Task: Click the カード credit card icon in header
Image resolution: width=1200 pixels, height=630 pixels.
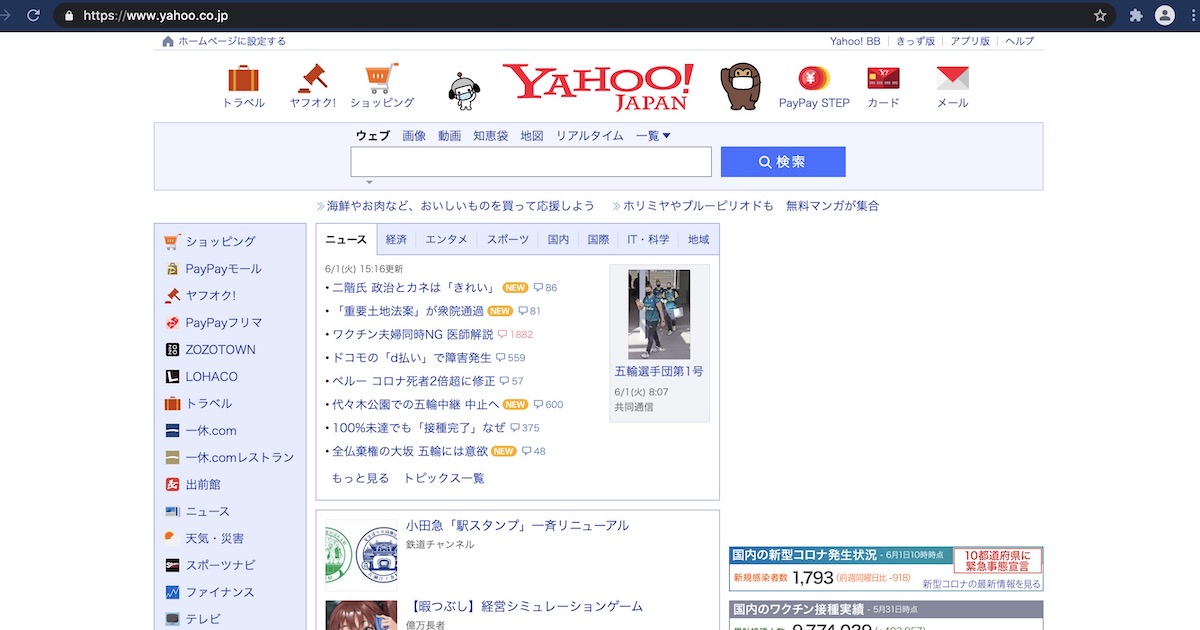Action: pos(883,78)
